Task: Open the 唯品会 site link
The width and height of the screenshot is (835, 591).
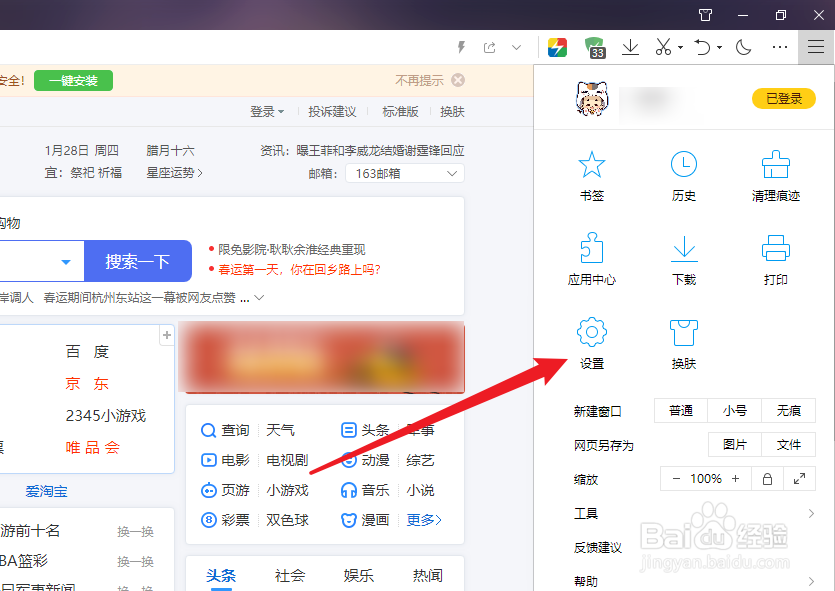Action: (93, 447)
